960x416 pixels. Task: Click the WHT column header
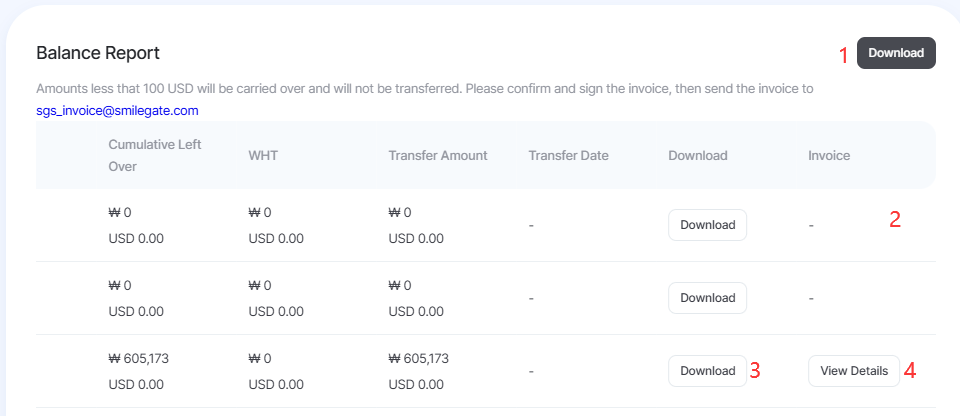[263, 156]
